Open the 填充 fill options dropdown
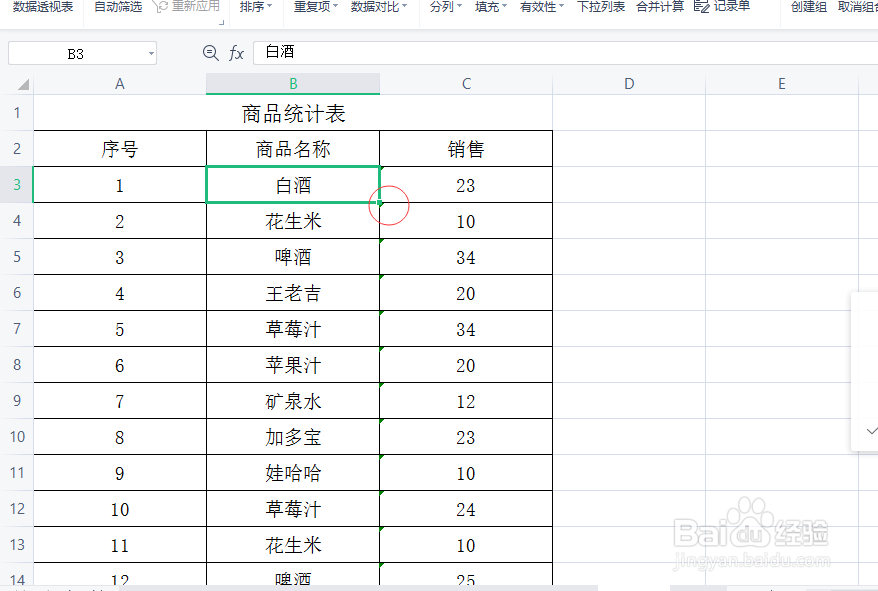 (490, 7)
